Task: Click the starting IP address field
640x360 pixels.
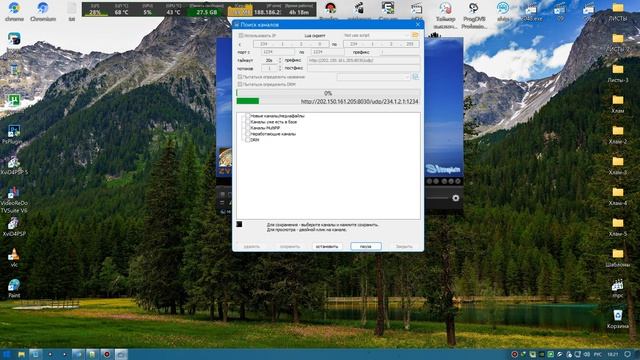Action: (291, 44)
